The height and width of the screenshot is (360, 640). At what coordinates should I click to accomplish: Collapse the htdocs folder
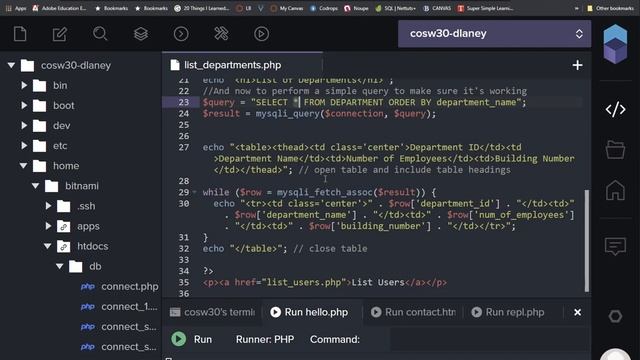tap(47, 246)
